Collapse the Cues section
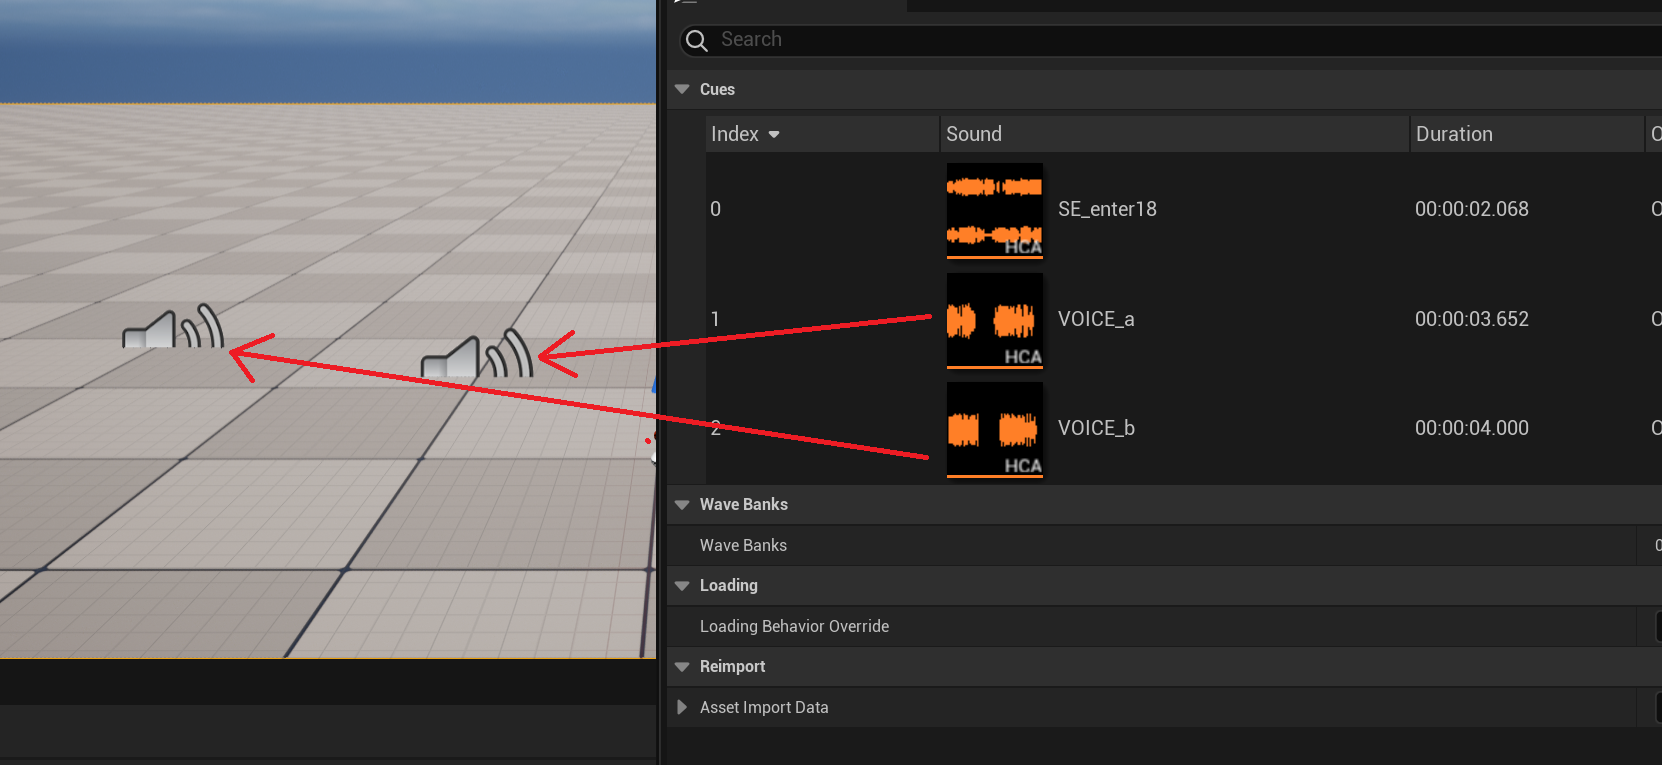 click(x=682, y=89)
